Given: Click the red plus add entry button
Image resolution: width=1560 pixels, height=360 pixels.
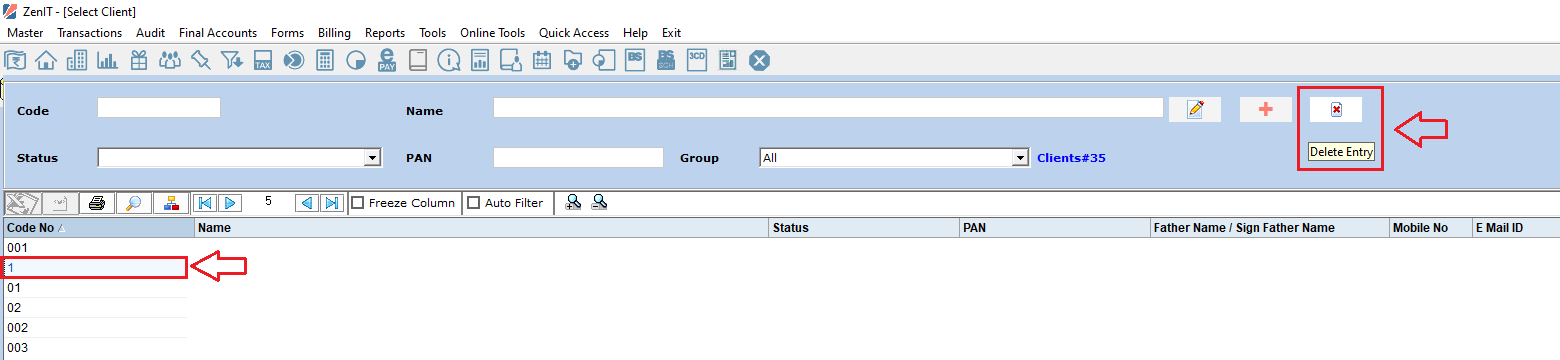Looking at the screenshot, I should [1266, 110].
